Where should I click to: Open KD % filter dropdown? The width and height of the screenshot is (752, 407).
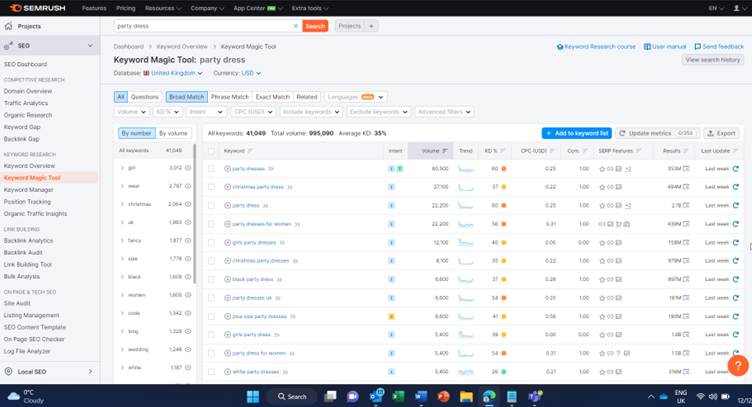point(167,112)
